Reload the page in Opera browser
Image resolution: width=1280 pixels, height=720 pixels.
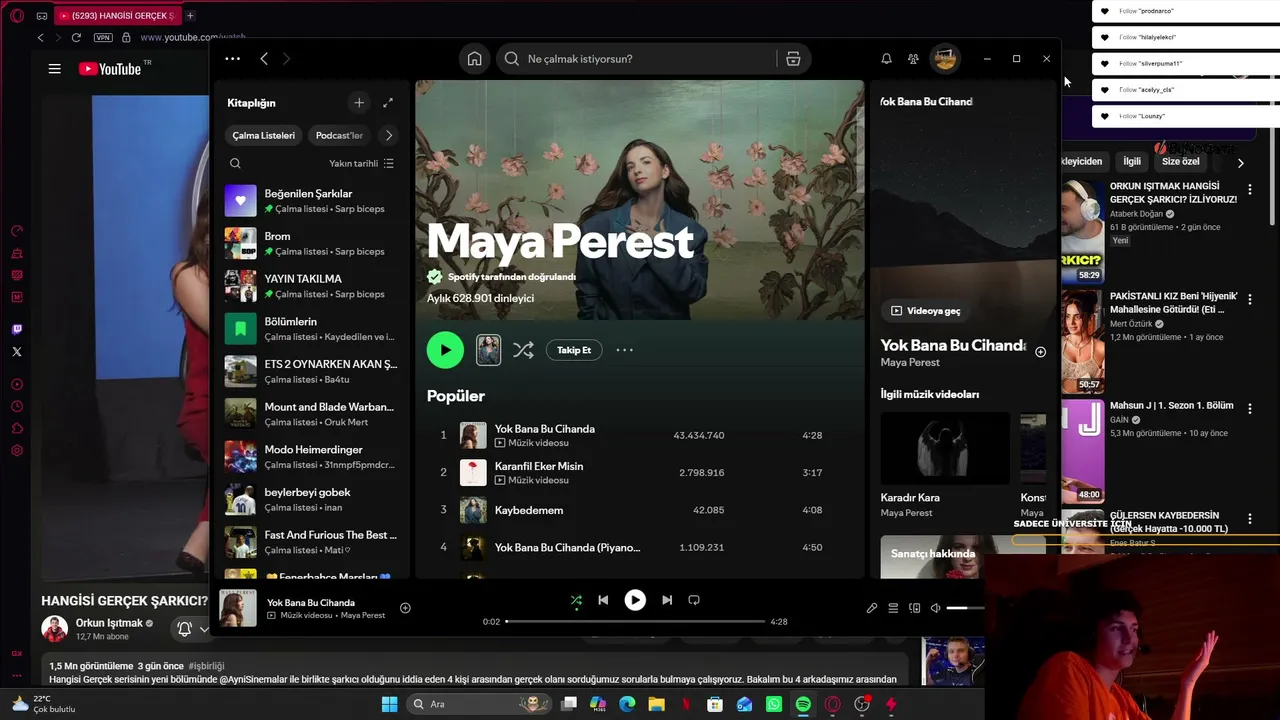(76, 37)
